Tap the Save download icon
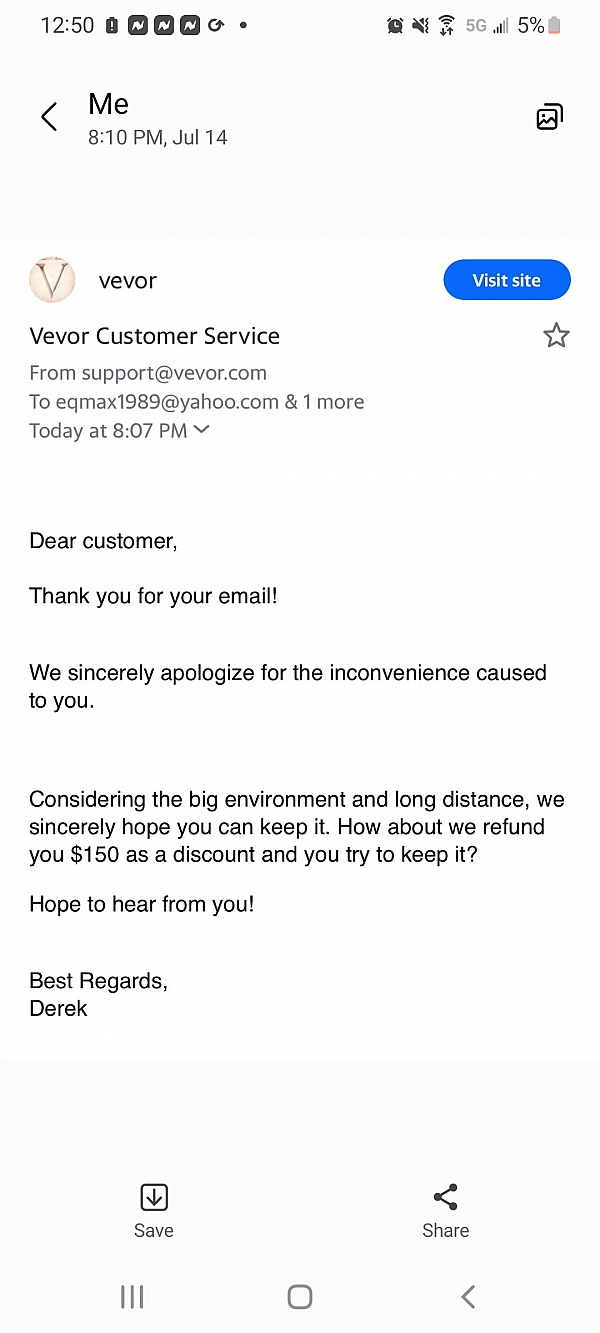The image size is (600, 1333). 154,1197
